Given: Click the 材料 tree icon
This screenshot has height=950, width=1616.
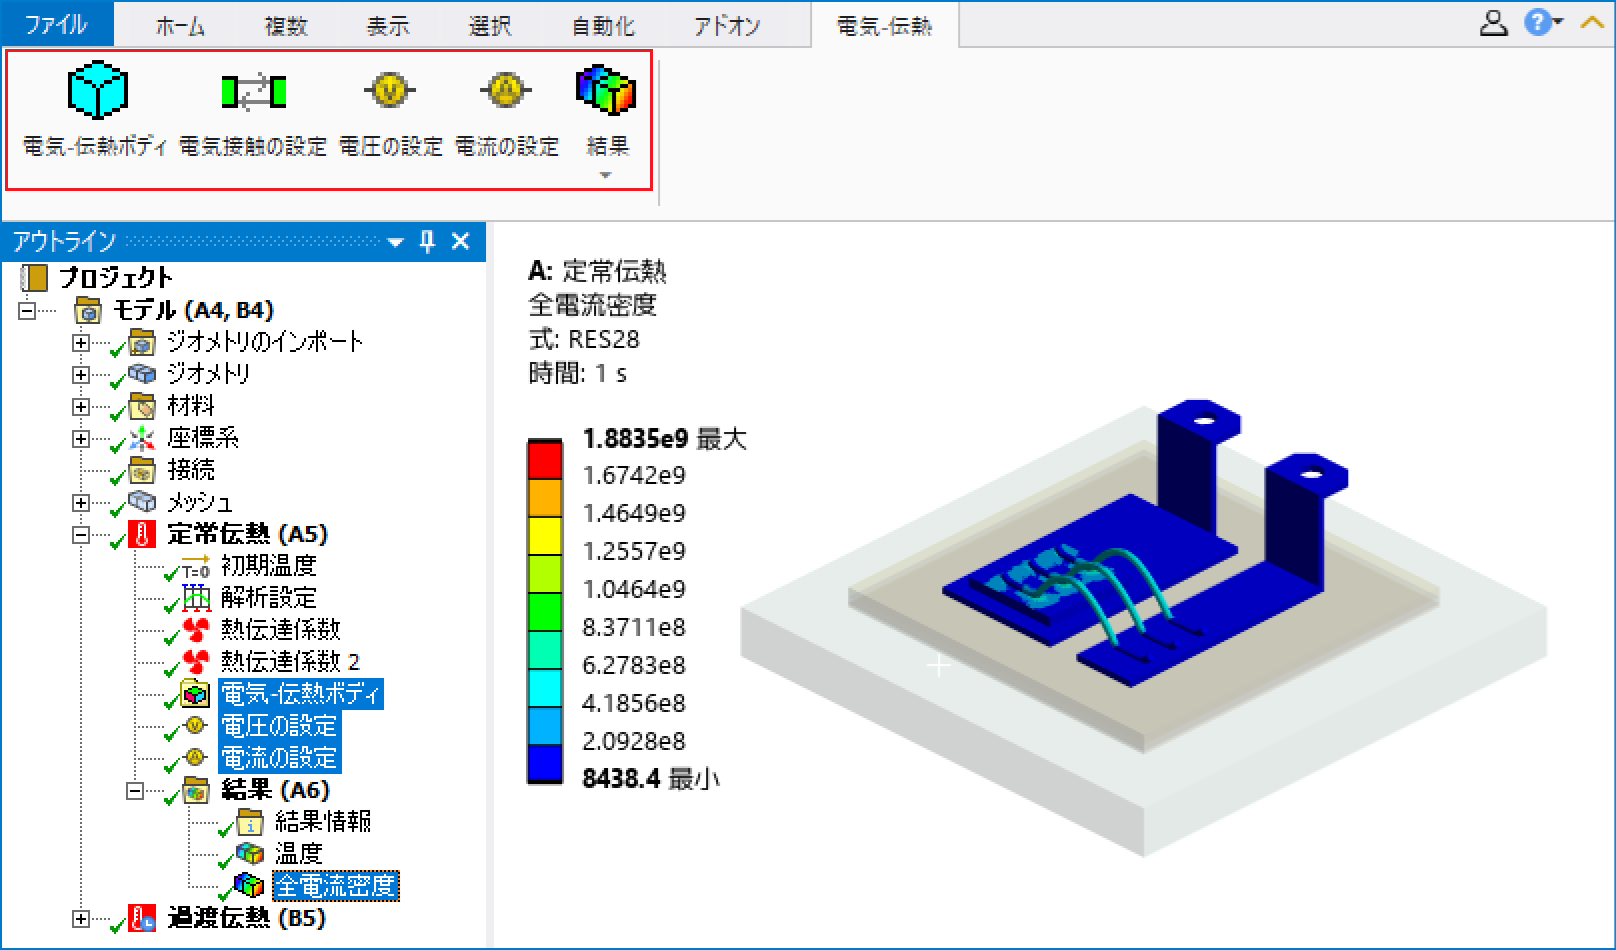Looking at the screenshot, I should click(x=142, y=406).
